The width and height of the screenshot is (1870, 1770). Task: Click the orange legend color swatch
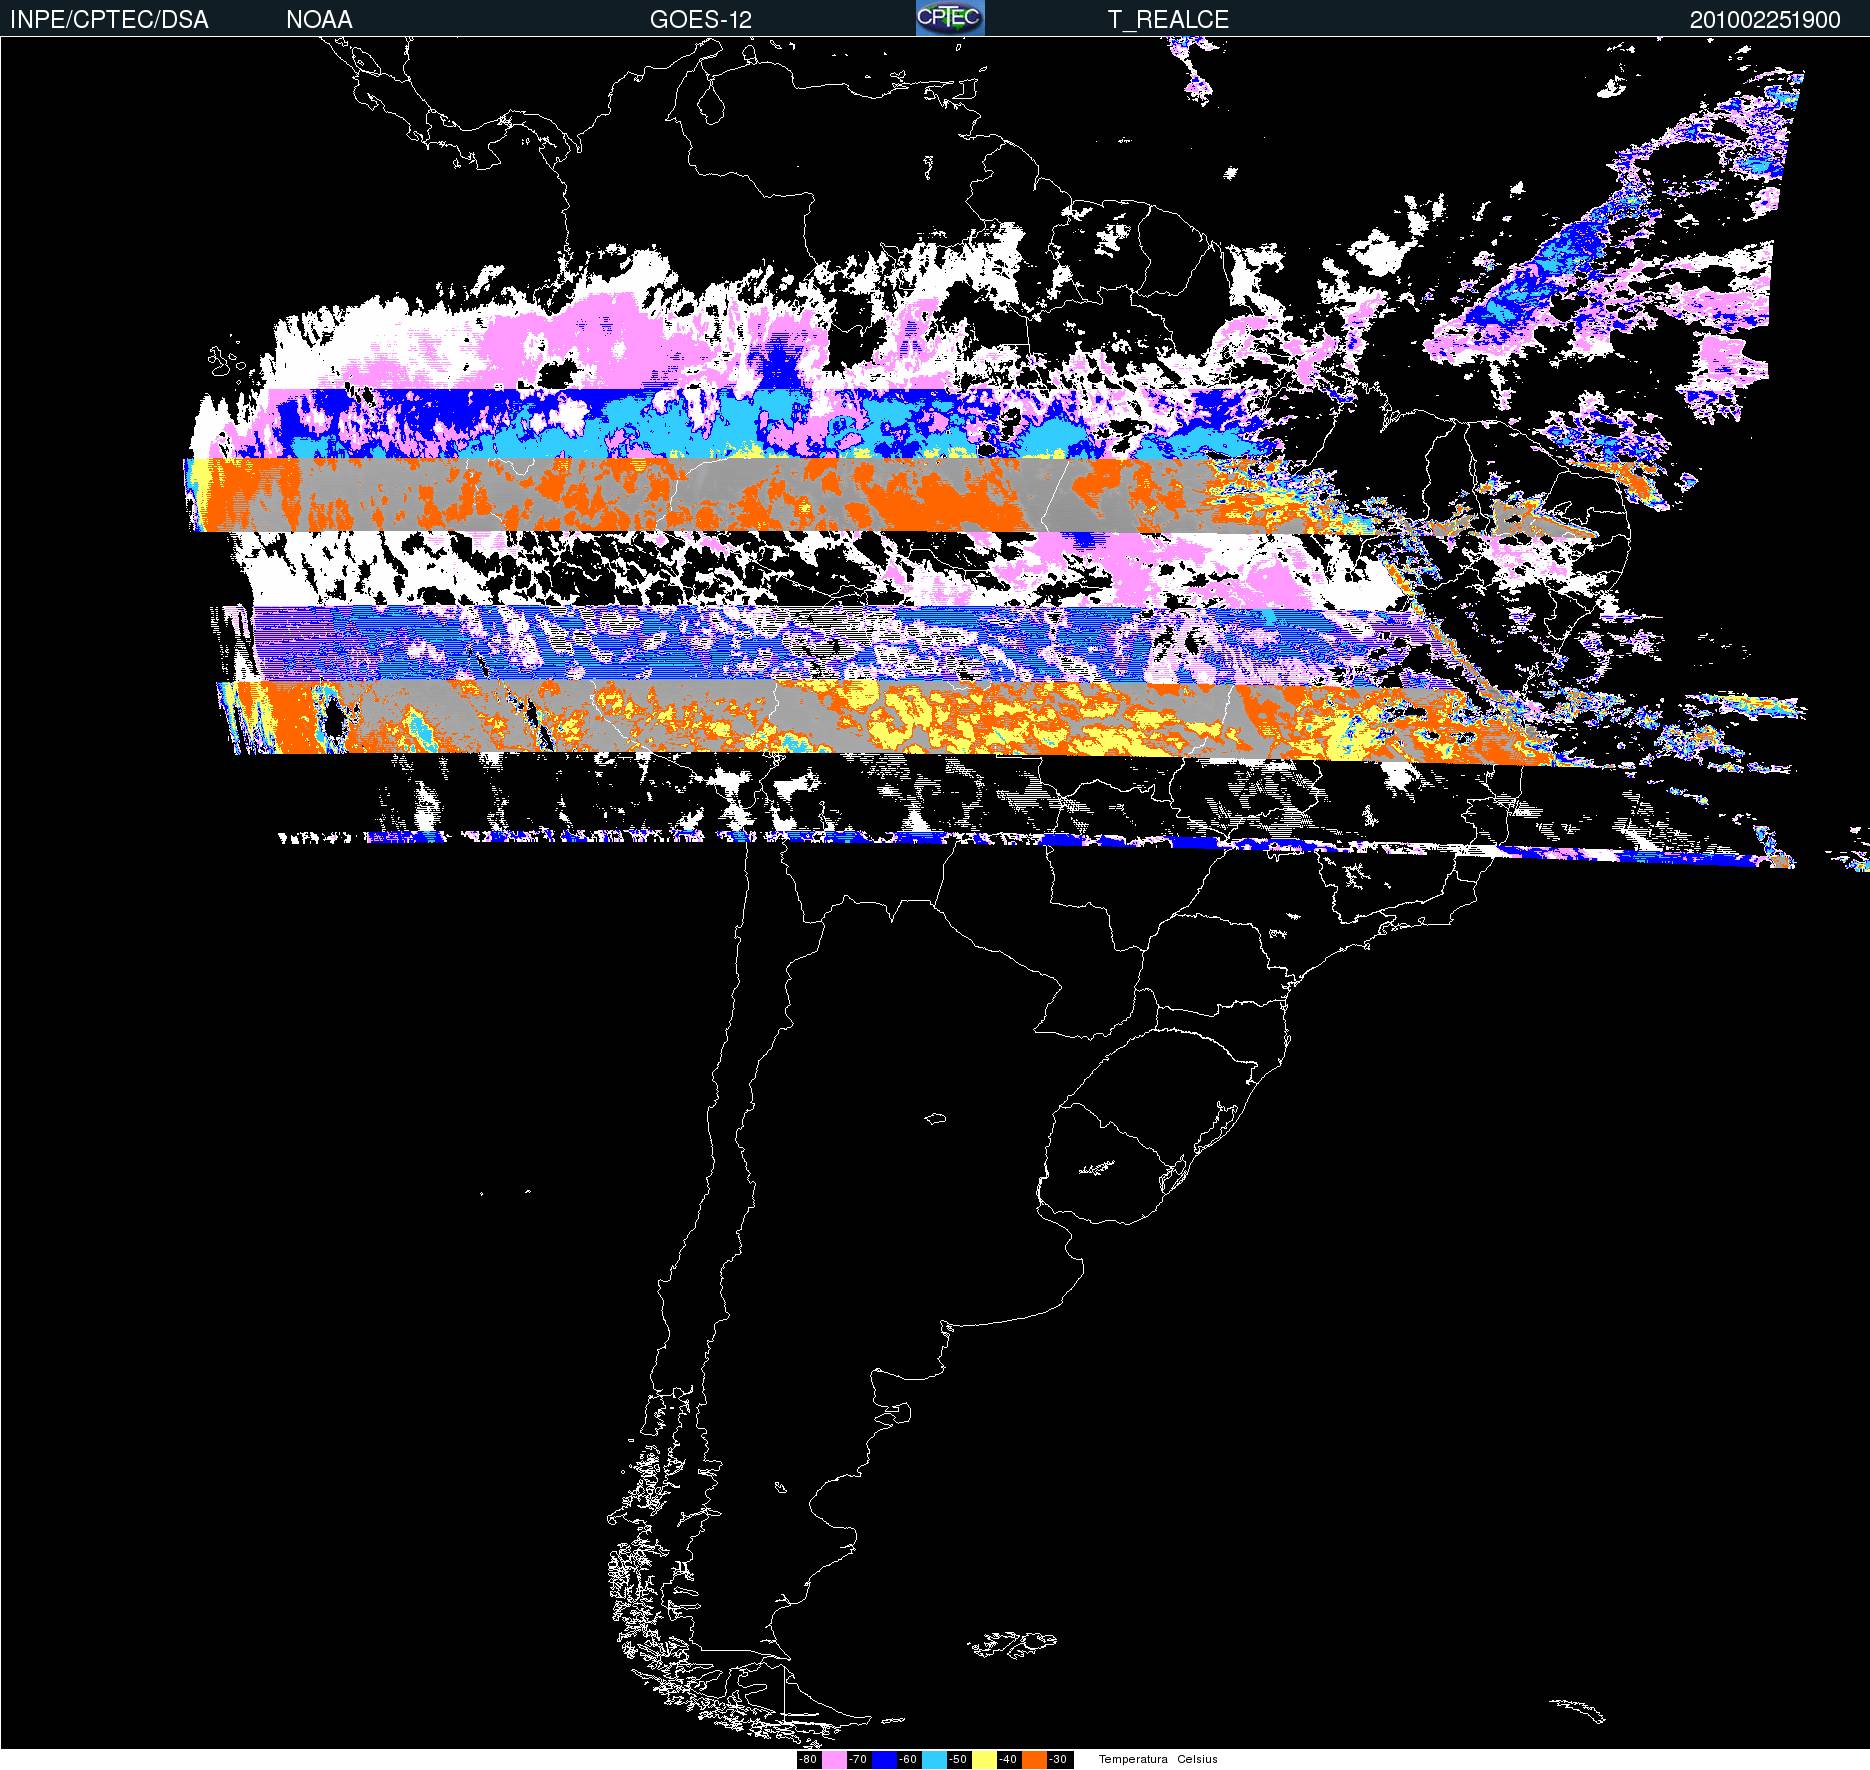1034,1760
